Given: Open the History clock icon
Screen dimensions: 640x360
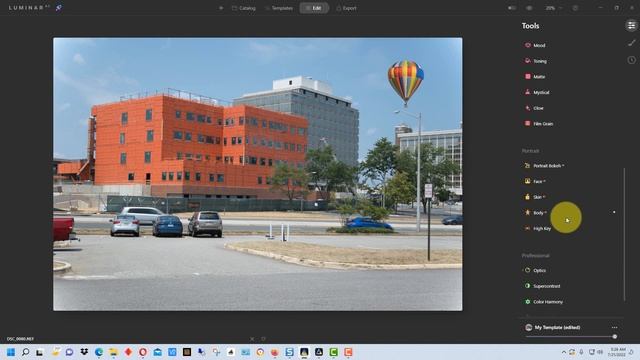Looking at the screenshot, I should coord(631,60).
